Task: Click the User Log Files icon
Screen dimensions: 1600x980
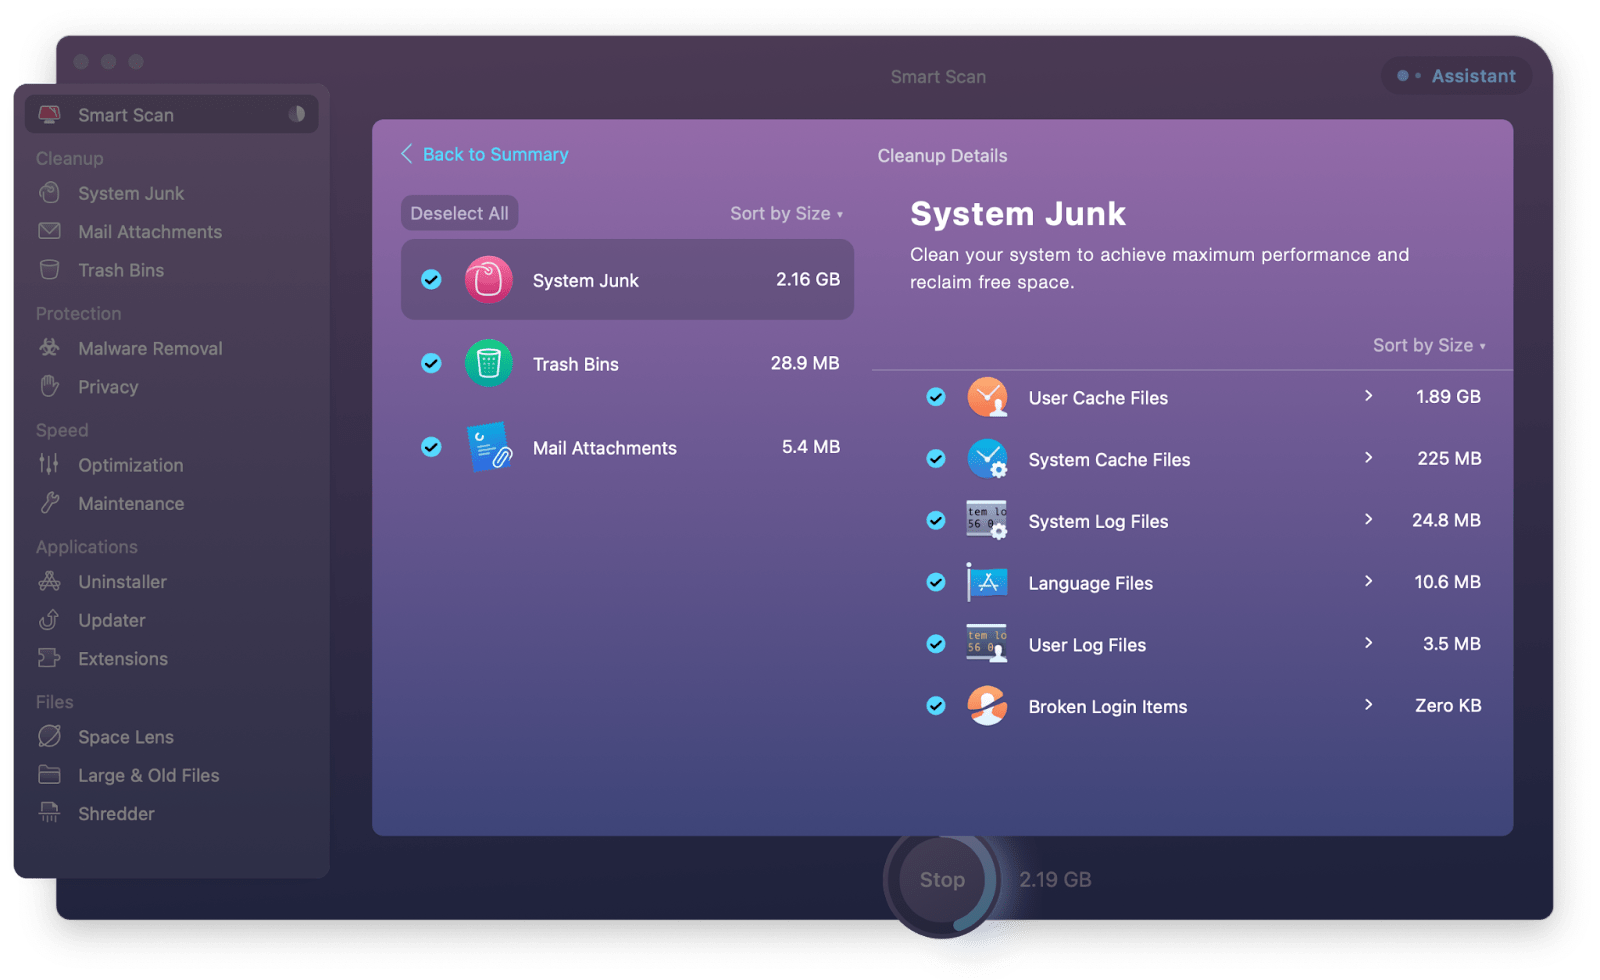Action: click(x=987, y=644)
